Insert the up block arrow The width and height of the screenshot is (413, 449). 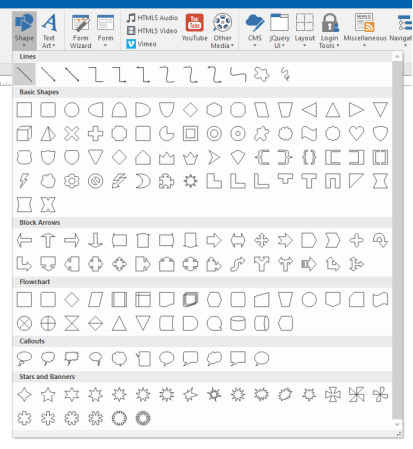[x=48, y=240]
